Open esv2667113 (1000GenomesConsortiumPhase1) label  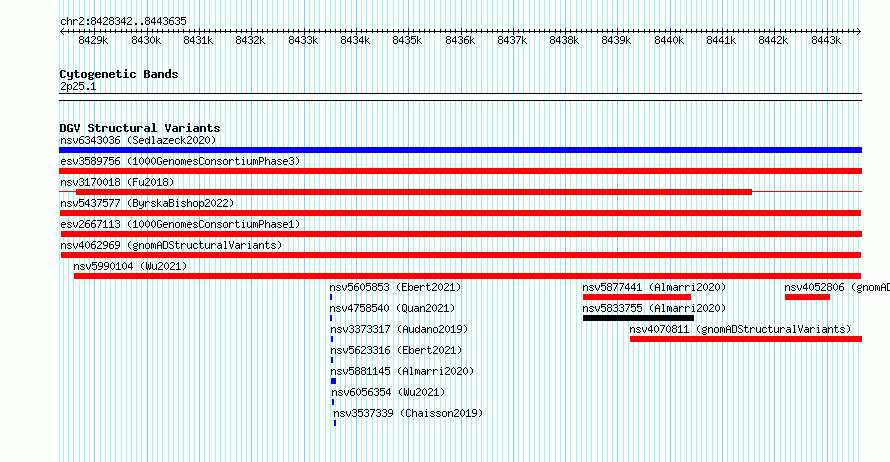[180, 224]
